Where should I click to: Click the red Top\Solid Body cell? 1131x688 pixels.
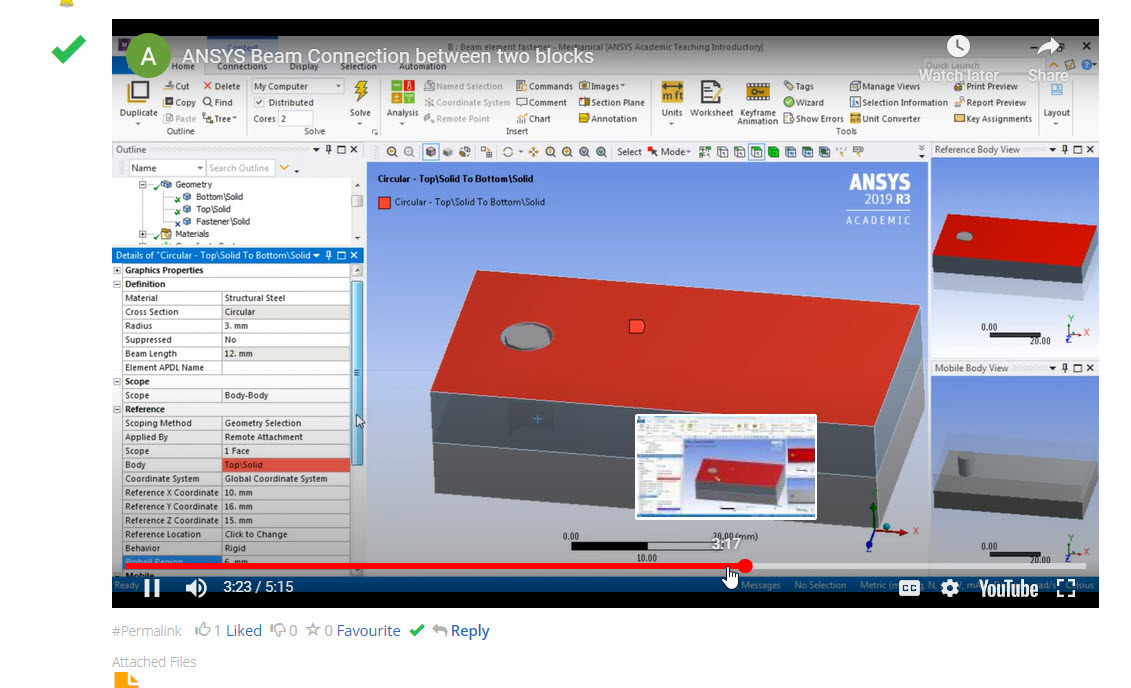coord(286,465)
